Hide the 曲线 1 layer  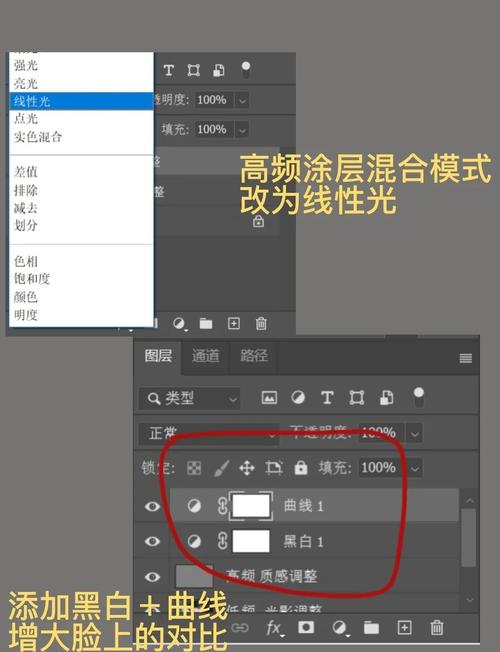[152, 506]
